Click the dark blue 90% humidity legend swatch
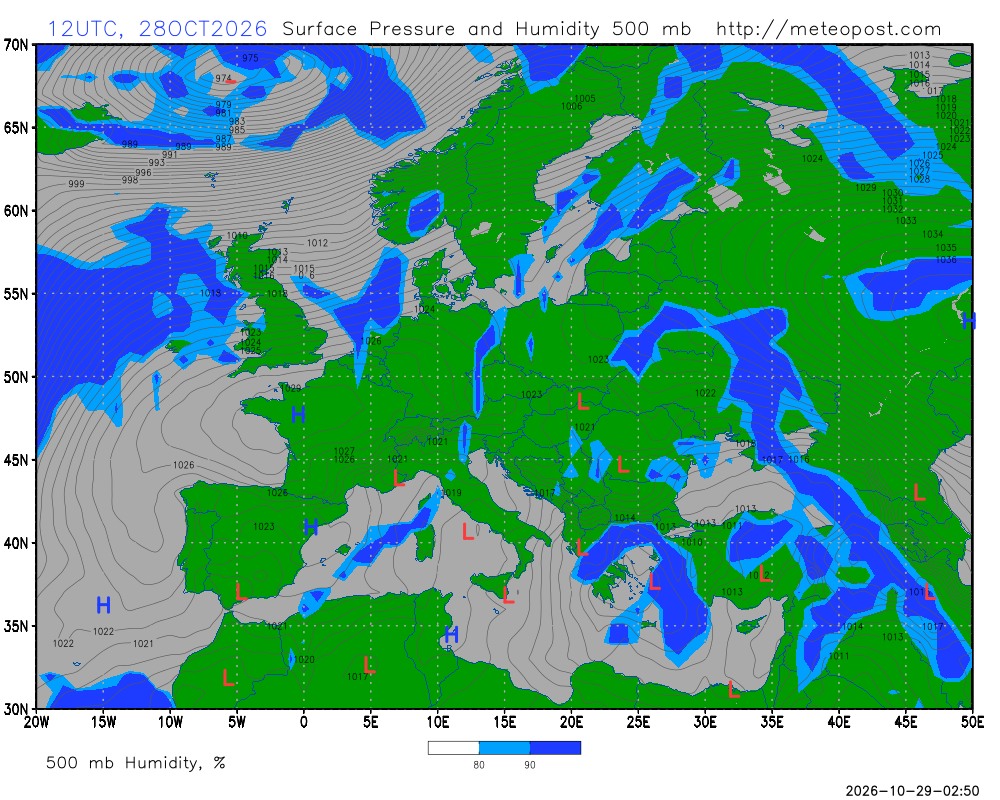Viewport: 1000px width, 800px height. click(555, 748)
